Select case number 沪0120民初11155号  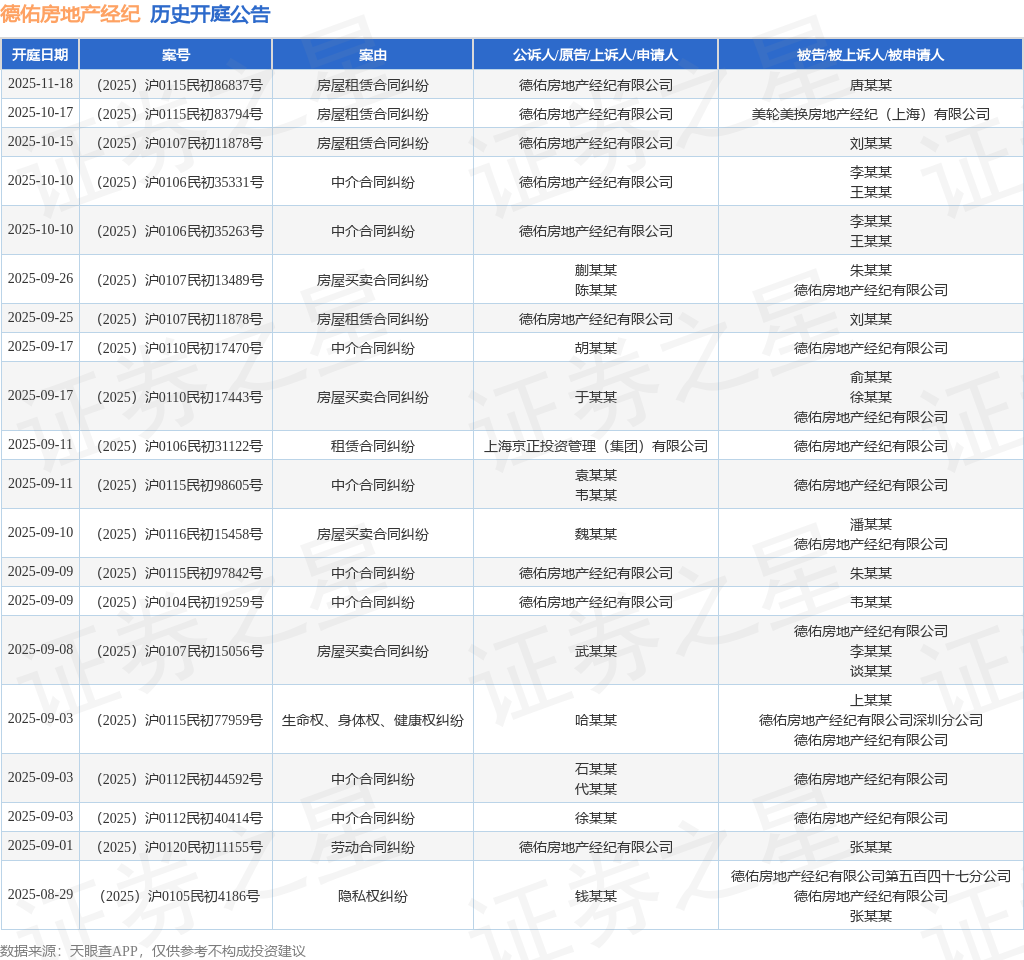(180, 847)
